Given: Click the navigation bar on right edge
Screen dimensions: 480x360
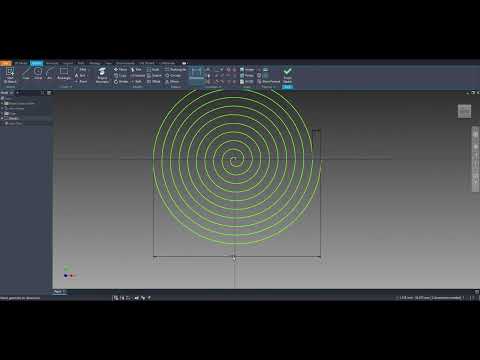Looking at the screenshot, I should pos(475,159).
